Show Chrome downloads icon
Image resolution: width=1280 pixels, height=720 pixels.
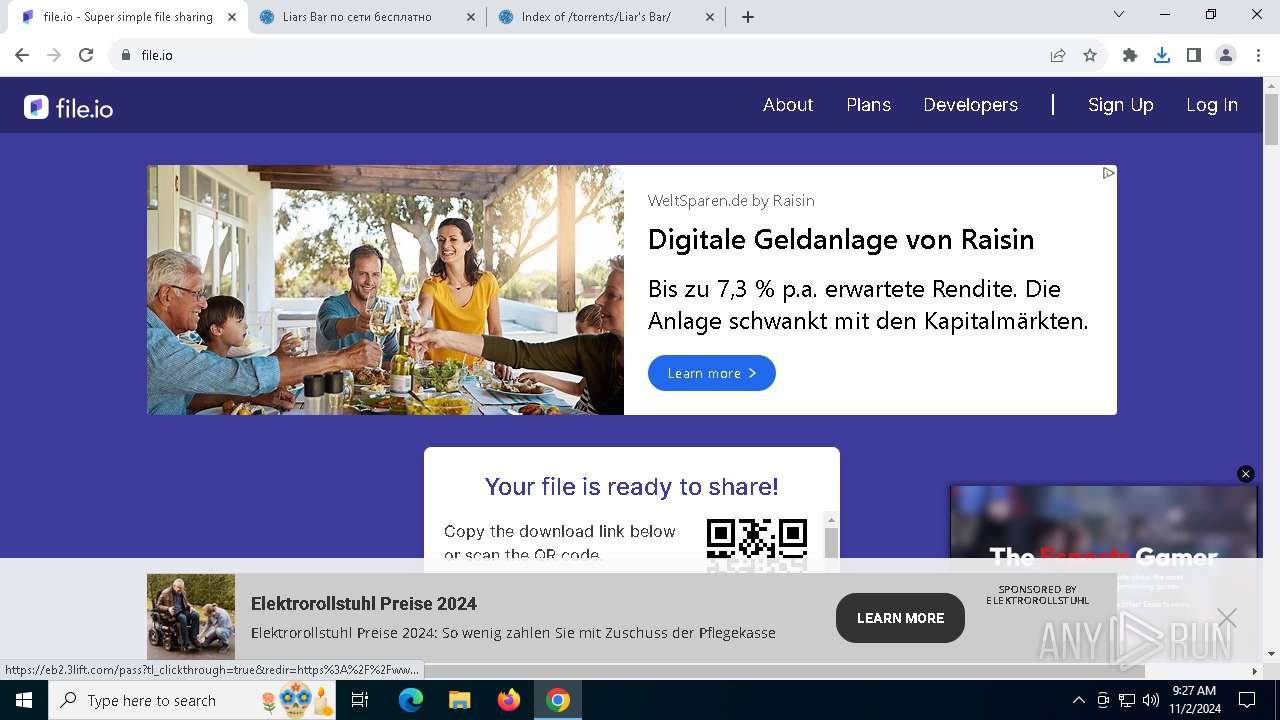tap(1162, 55)
